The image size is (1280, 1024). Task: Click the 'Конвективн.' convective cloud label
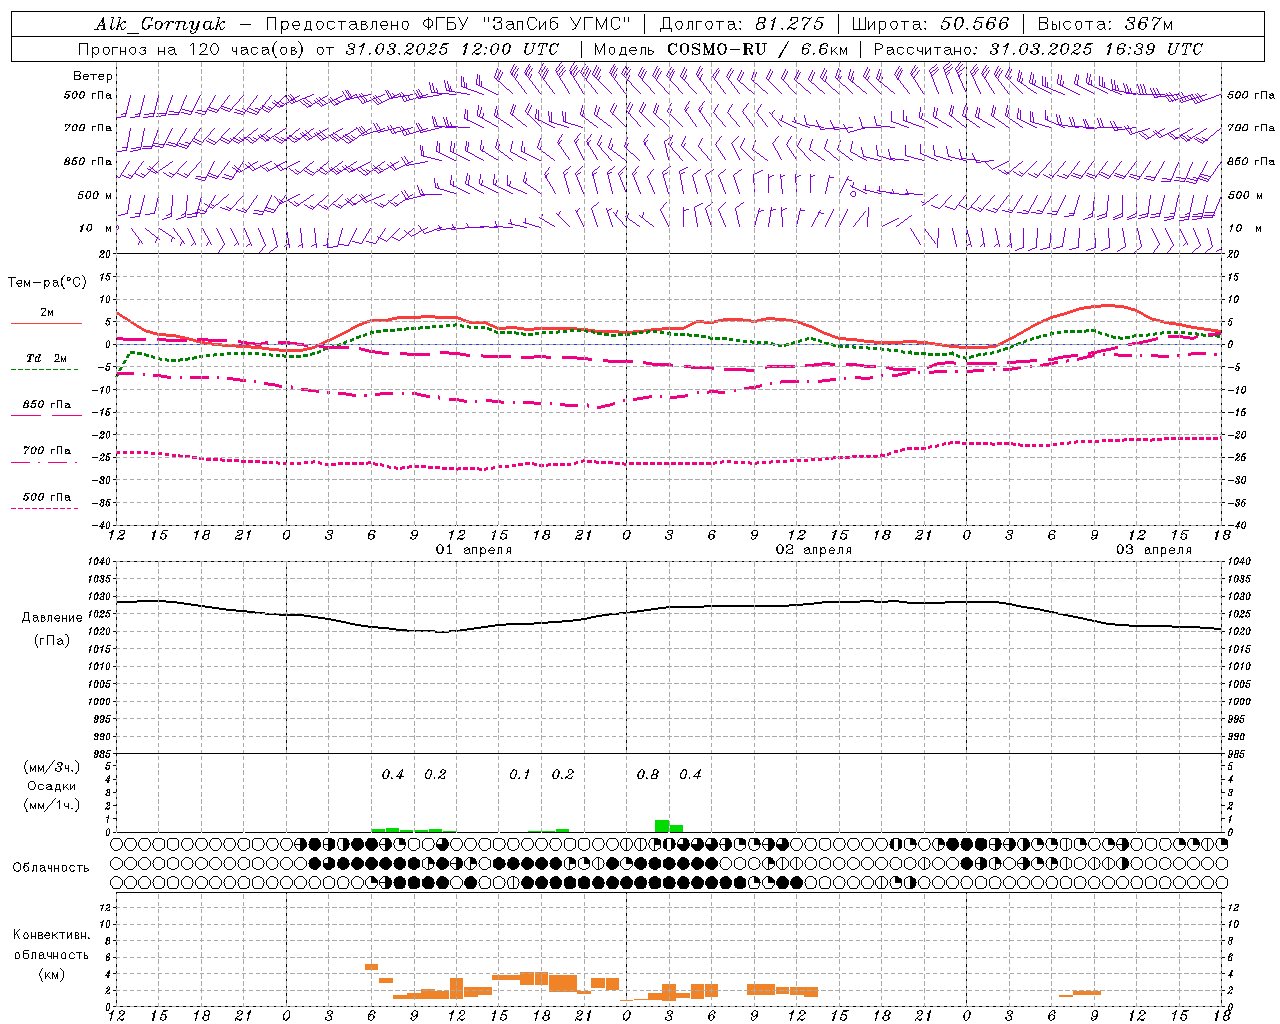pyautogui.click(x=51, y=935)
